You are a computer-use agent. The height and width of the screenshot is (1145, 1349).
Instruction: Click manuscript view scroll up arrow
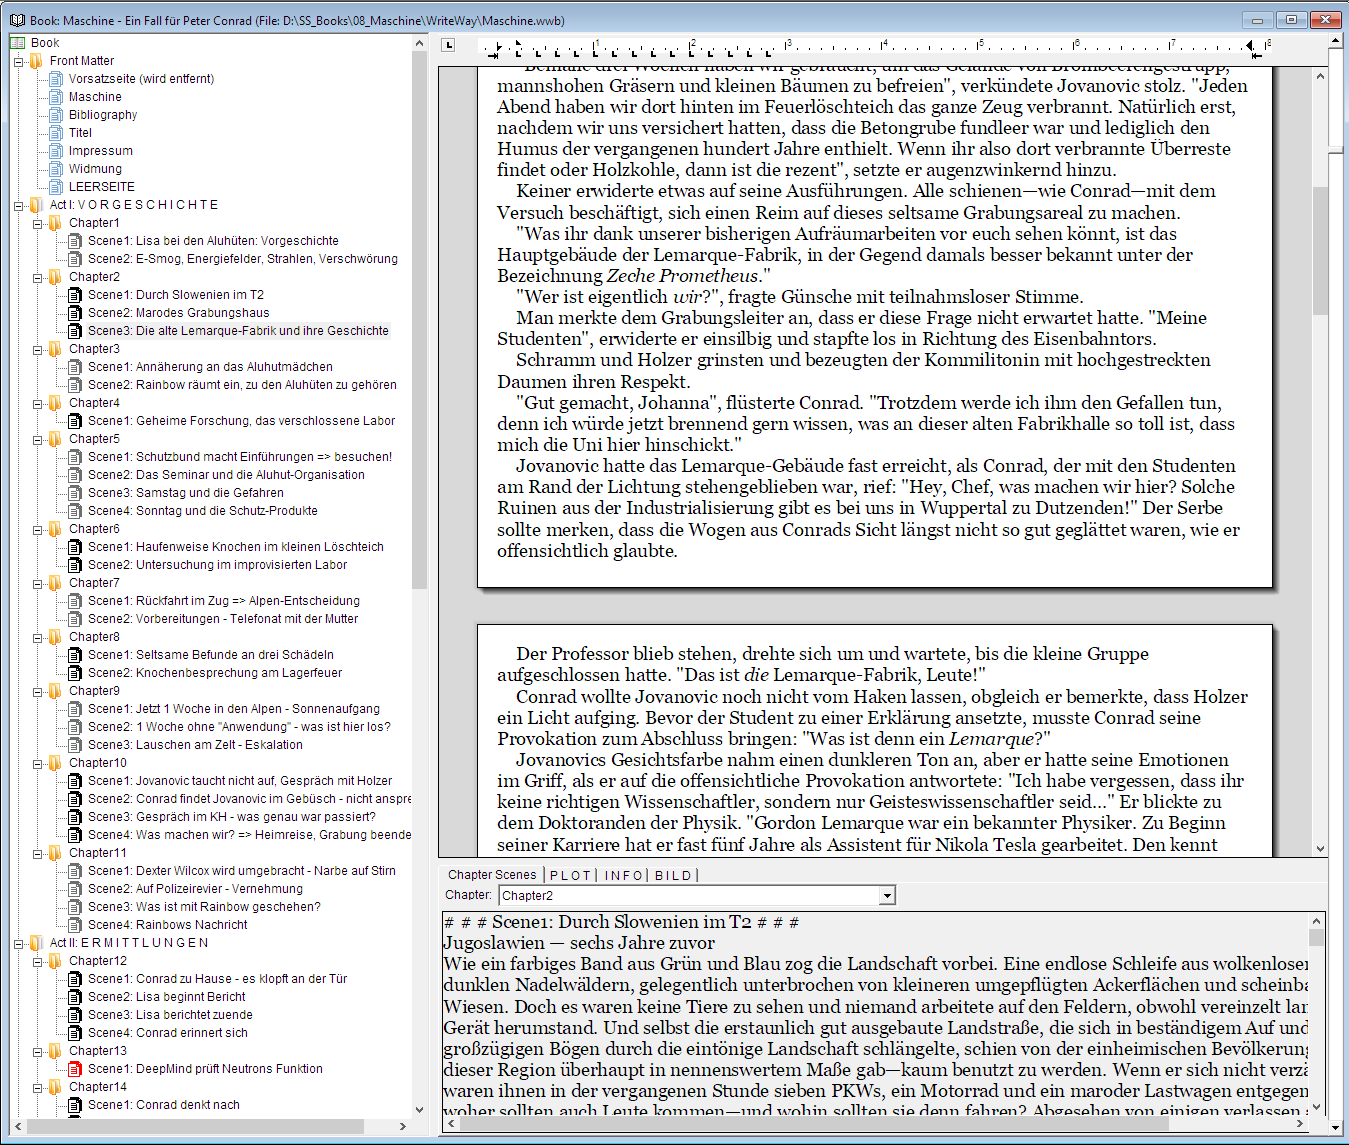coord(1320,76)
